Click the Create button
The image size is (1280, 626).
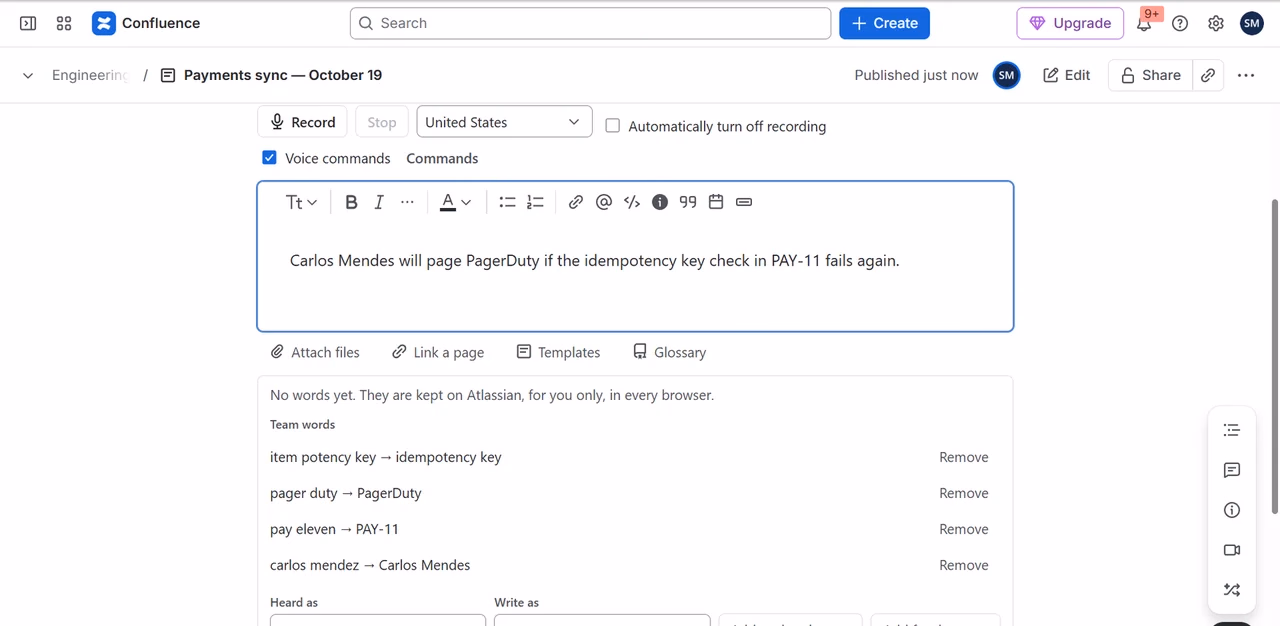pos(884,23)
